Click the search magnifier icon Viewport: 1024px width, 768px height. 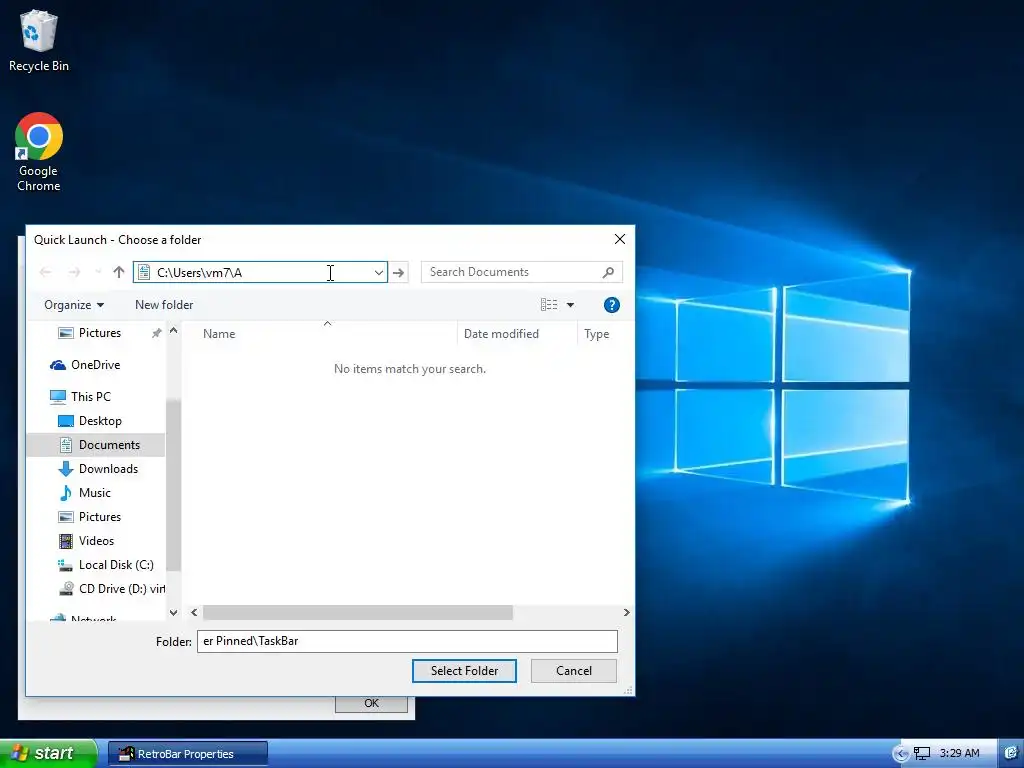(x=608, y=272)
